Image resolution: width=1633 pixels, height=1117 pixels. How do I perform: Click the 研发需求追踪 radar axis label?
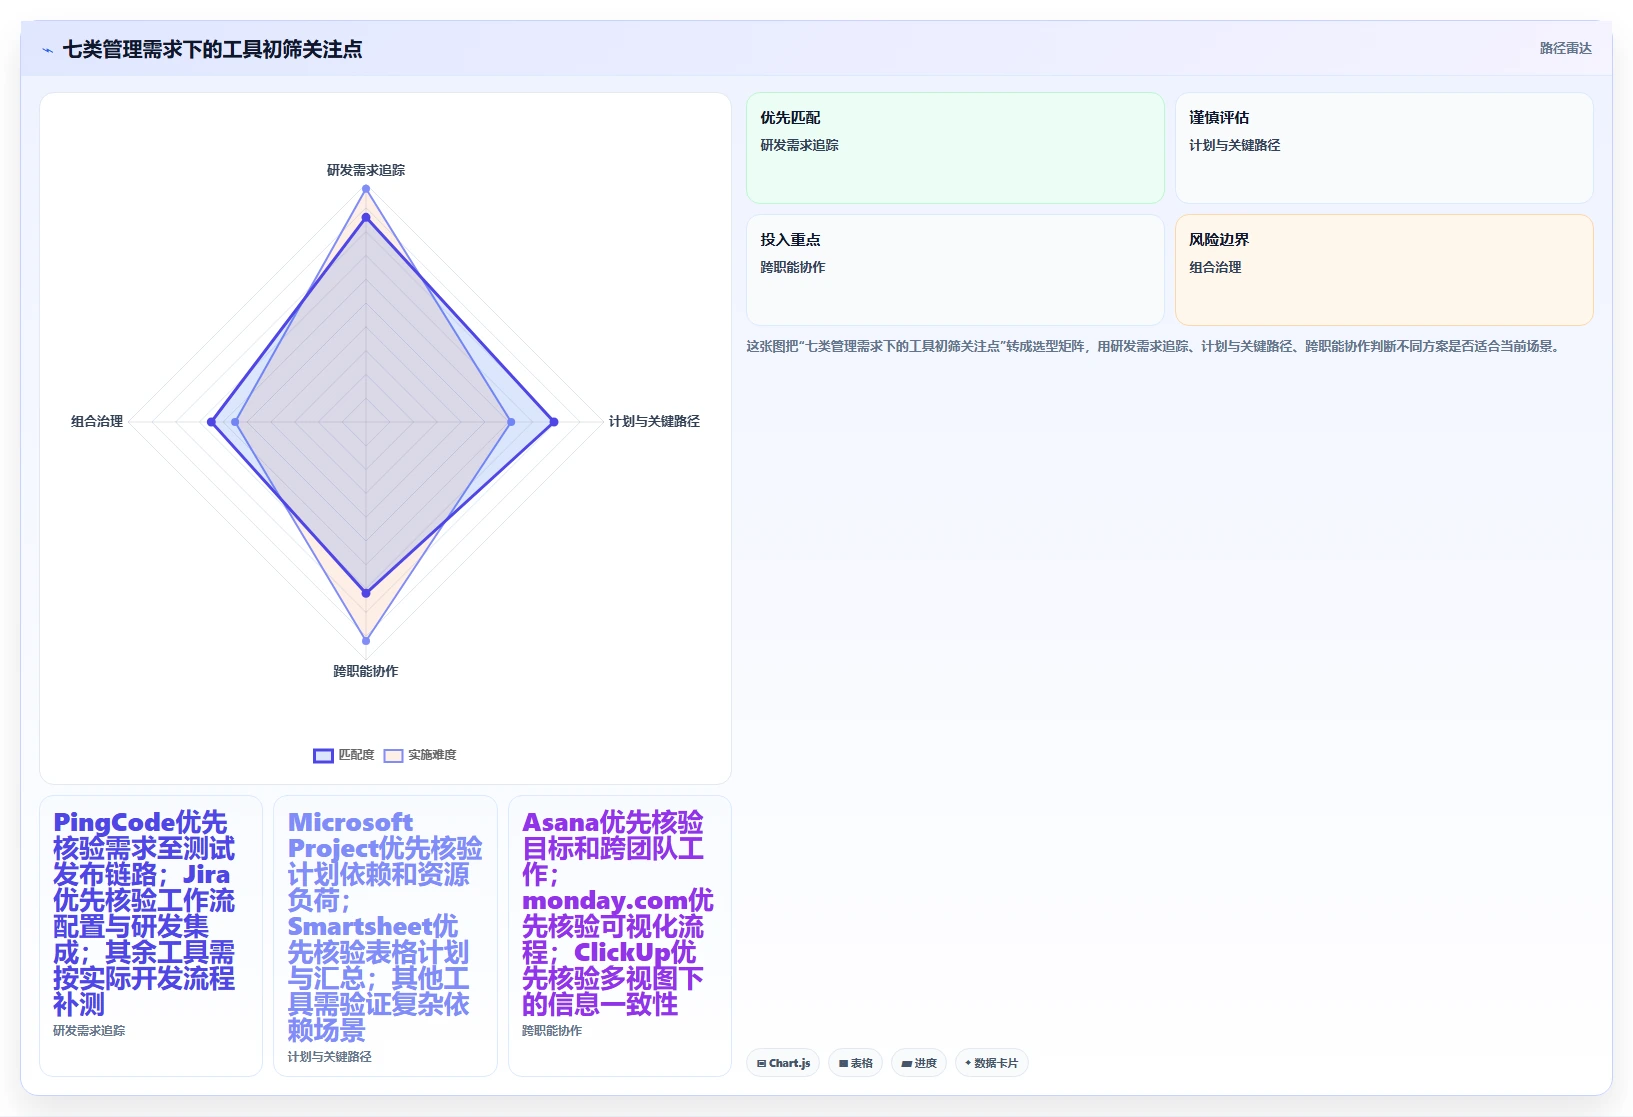click(x=366, y=170)
